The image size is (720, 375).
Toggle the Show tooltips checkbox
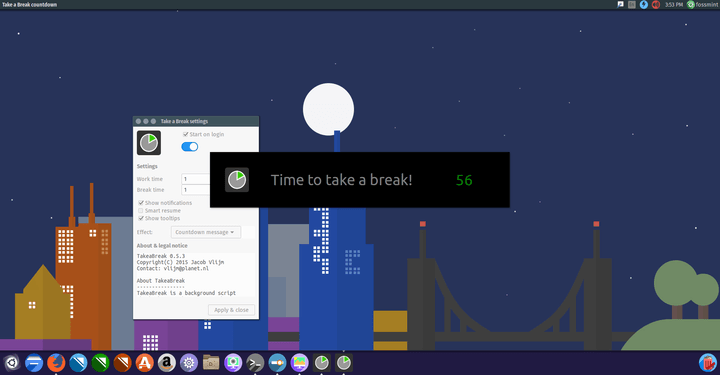pos(141,218)
